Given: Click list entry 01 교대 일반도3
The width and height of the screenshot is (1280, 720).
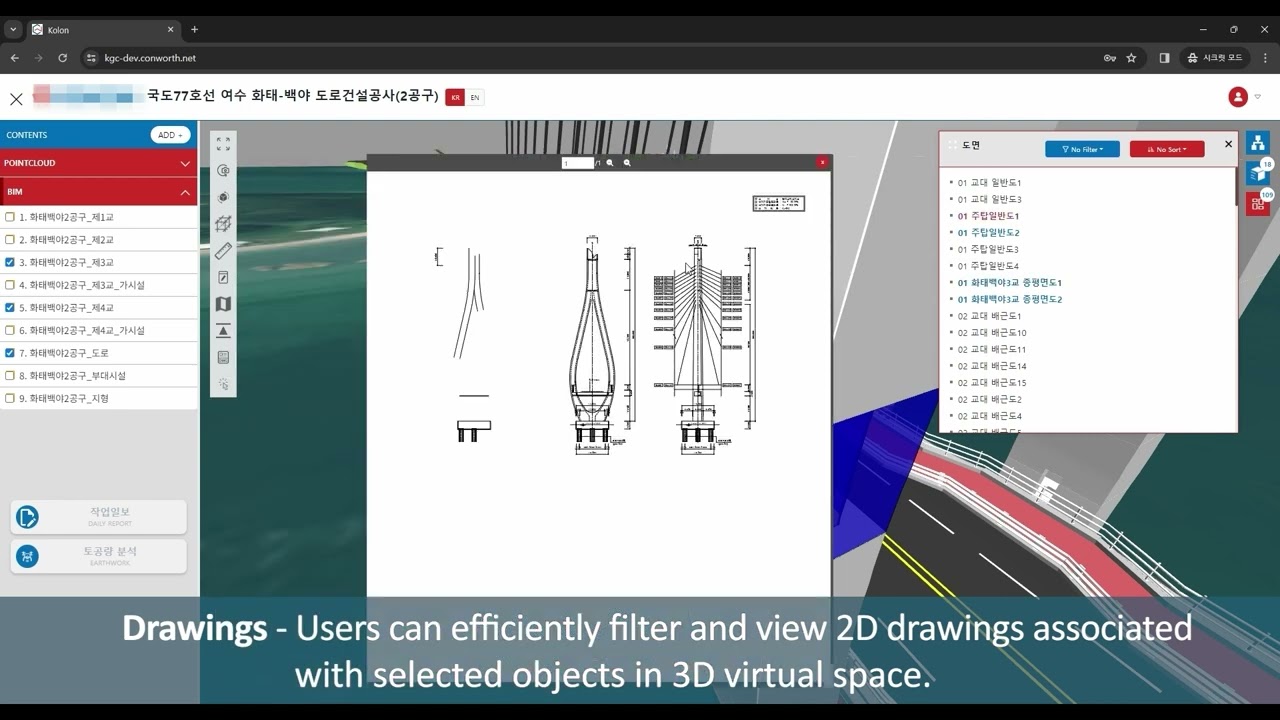Looking at the screenshot, I should pos(989,199).
